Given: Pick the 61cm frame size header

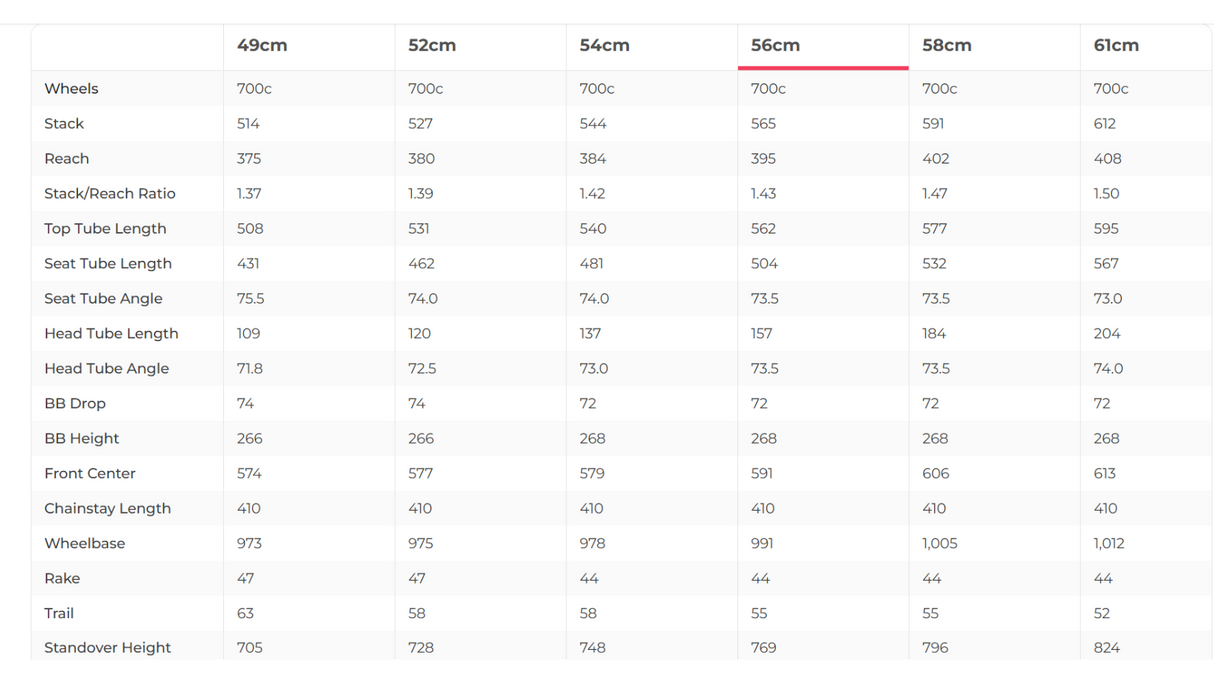Looking at the screenshot, I should (1116, 46).
